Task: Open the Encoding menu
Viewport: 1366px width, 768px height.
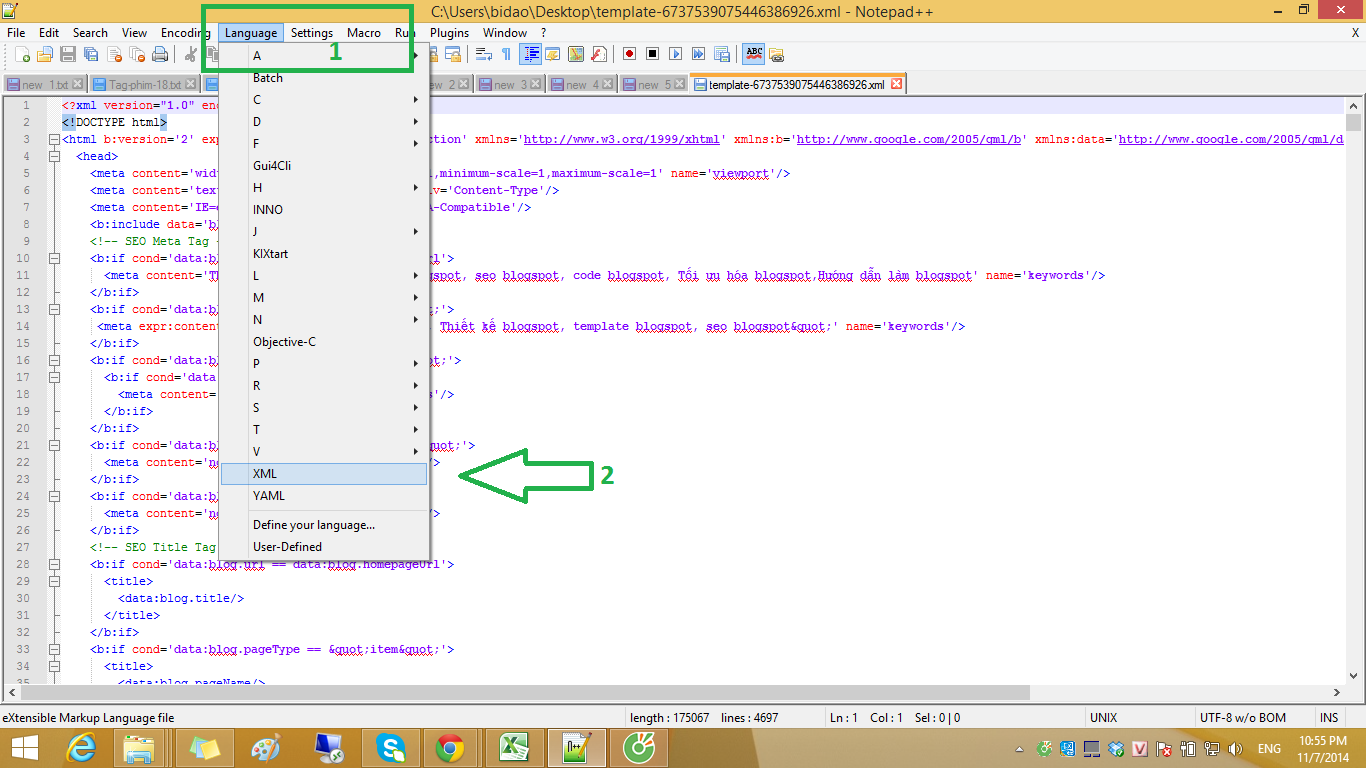Action: (185, 32)
